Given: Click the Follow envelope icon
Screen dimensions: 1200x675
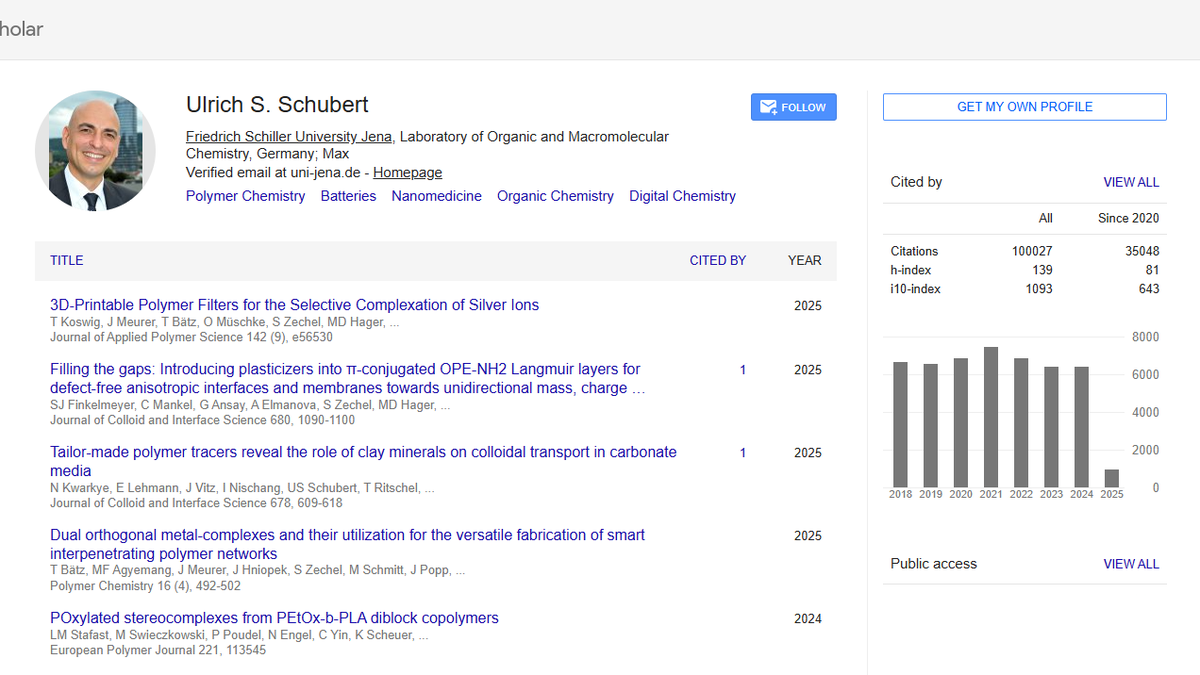Looking at the screenshot, I should tap(768, 106).
